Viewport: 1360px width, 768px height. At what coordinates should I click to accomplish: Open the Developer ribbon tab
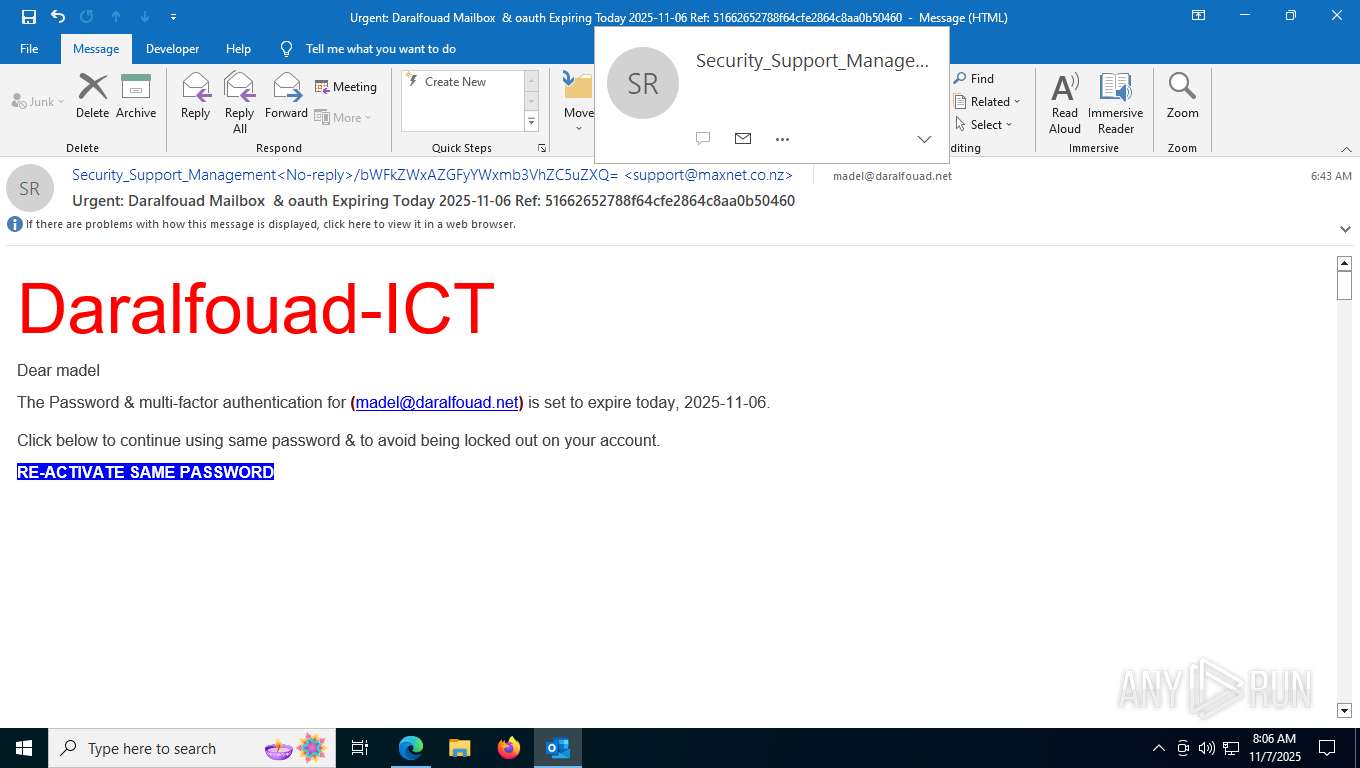point(172,49)
